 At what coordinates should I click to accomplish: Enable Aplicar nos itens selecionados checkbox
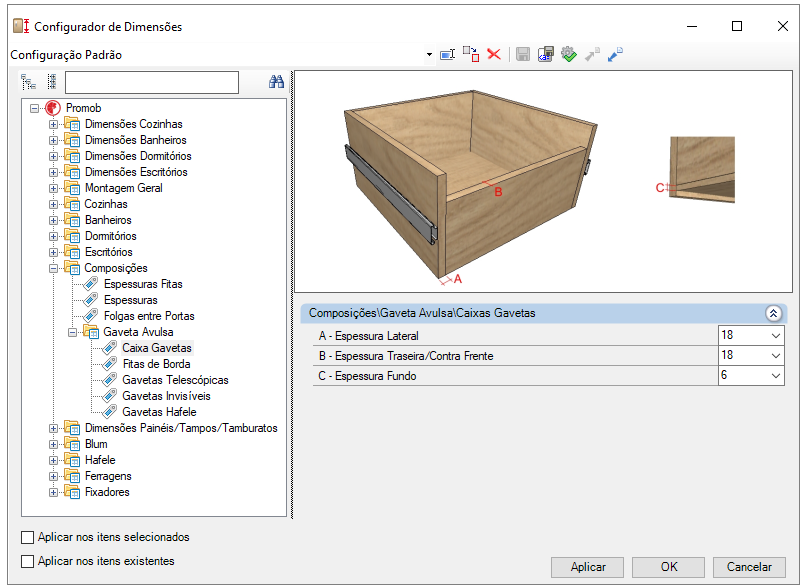(27, 537)
